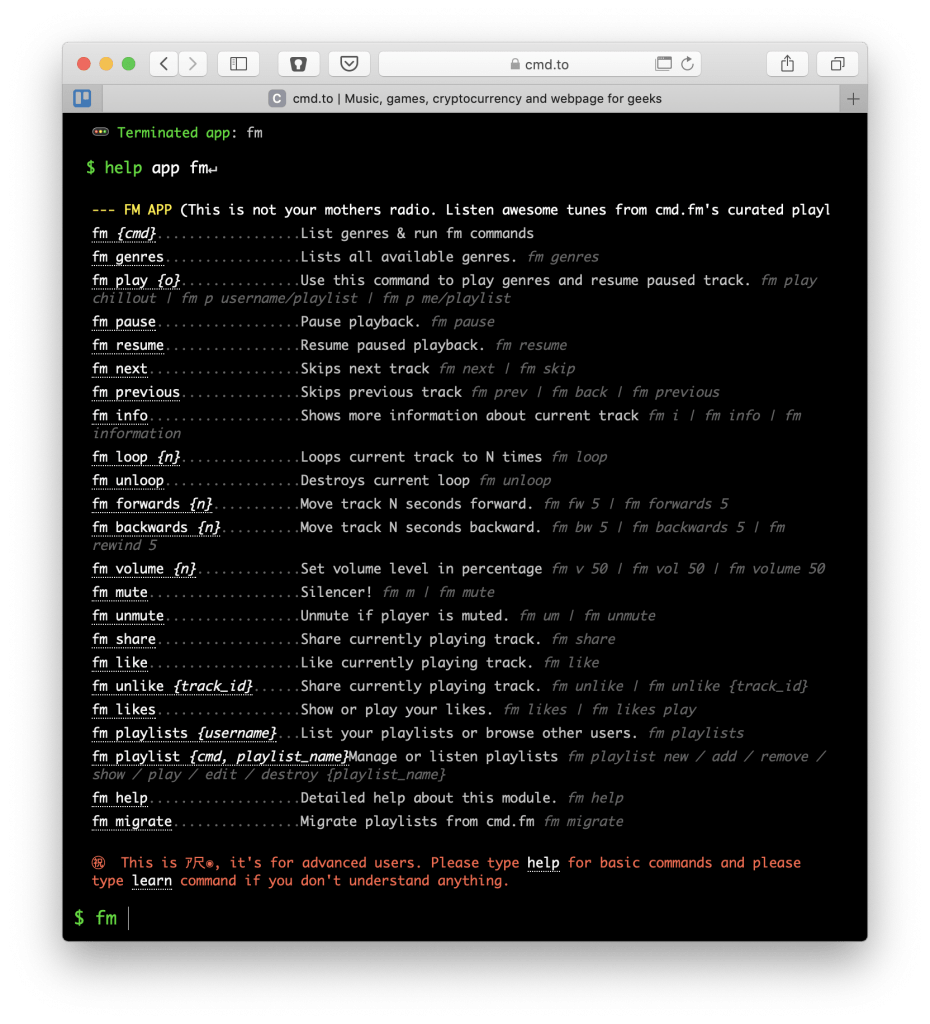Click the icon before 'Terminated app'

coord(101,132)
